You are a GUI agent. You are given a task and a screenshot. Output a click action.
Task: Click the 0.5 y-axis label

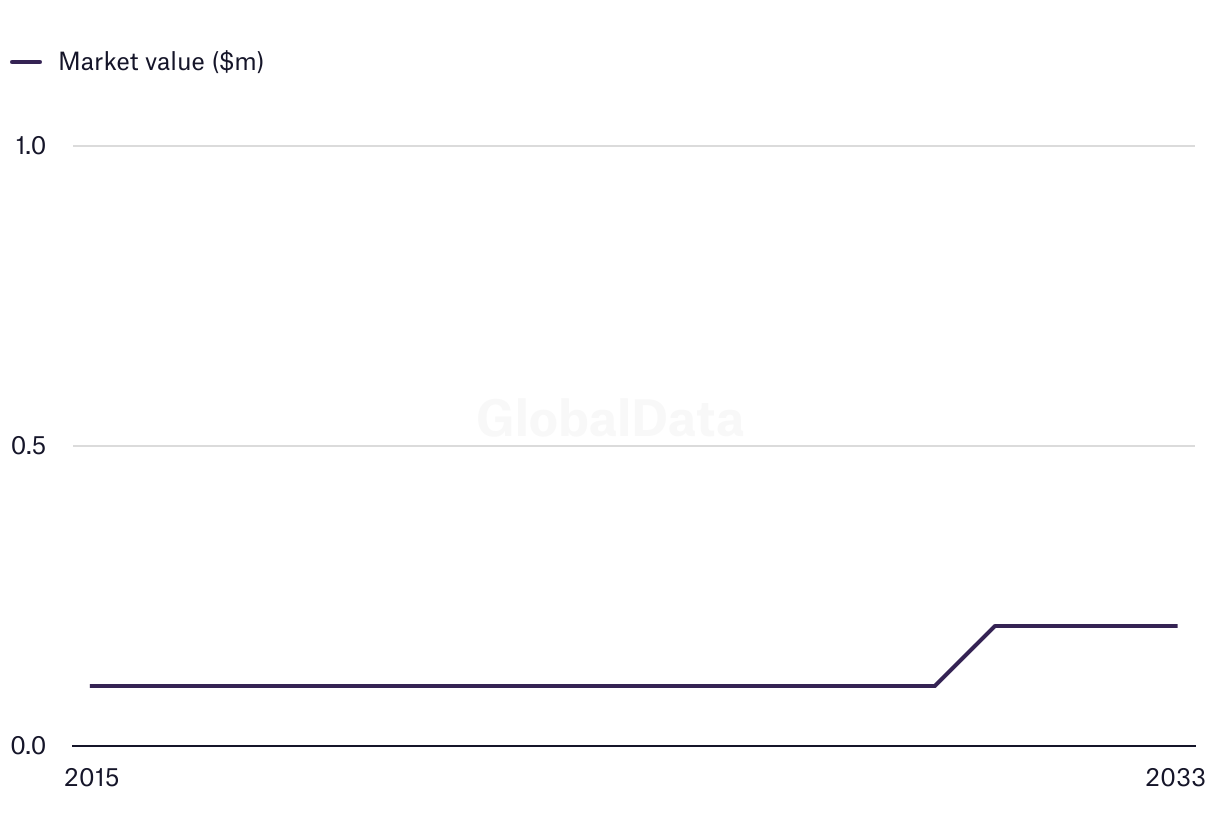click(28, 446)
